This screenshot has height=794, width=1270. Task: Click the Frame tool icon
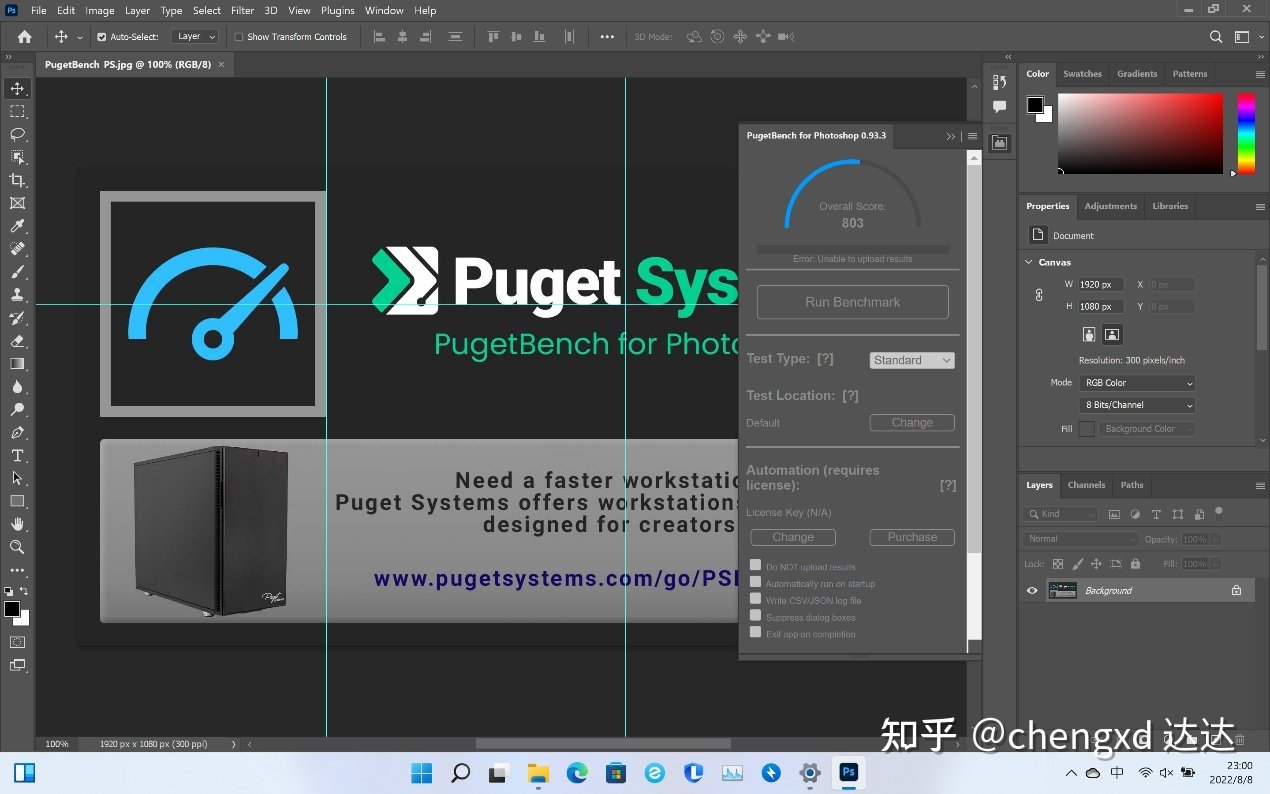coord(17,203)
